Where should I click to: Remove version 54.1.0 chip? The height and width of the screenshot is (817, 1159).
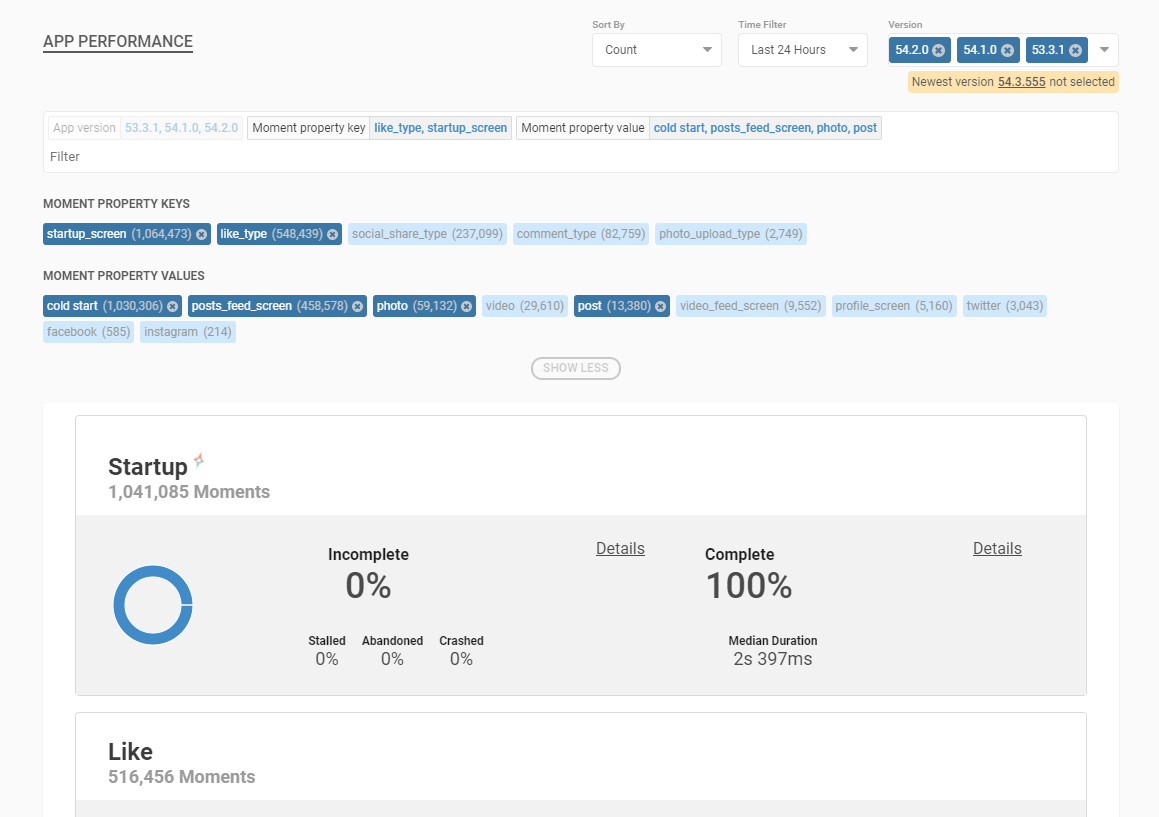tap(1007, 50)
